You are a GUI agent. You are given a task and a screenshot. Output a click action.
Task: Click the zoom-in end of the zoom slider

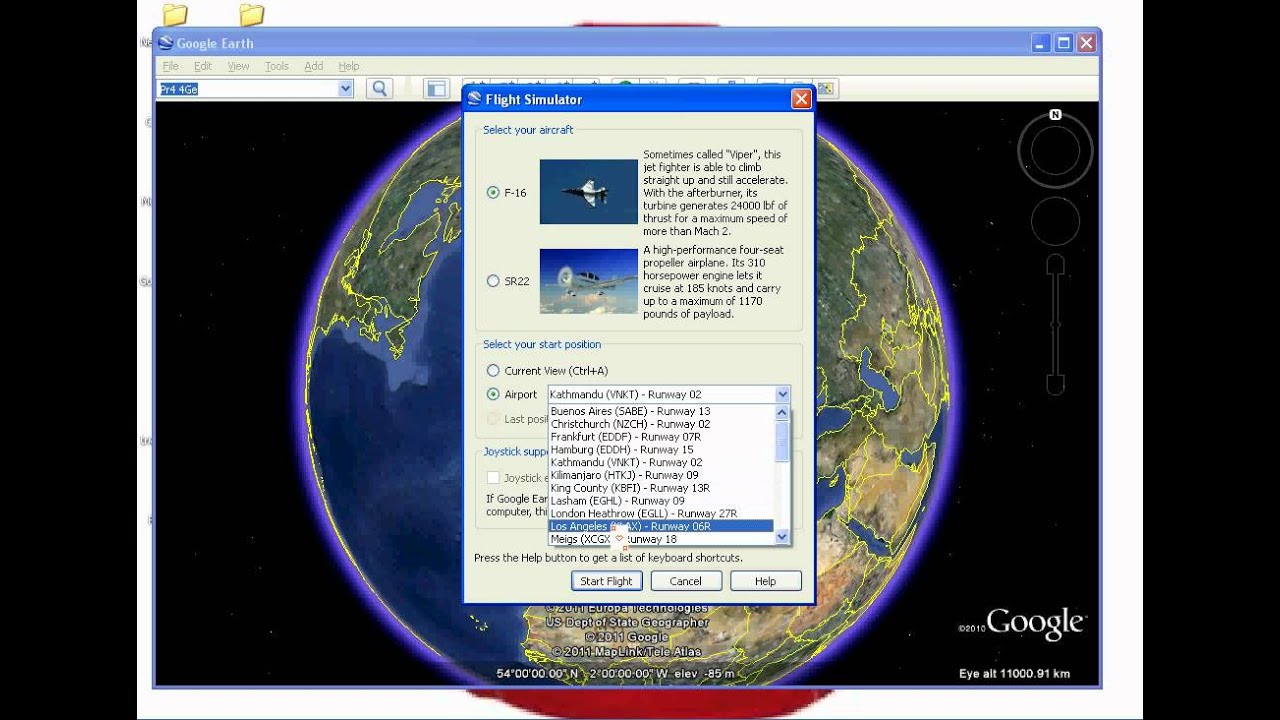[x=1055, y=265]
